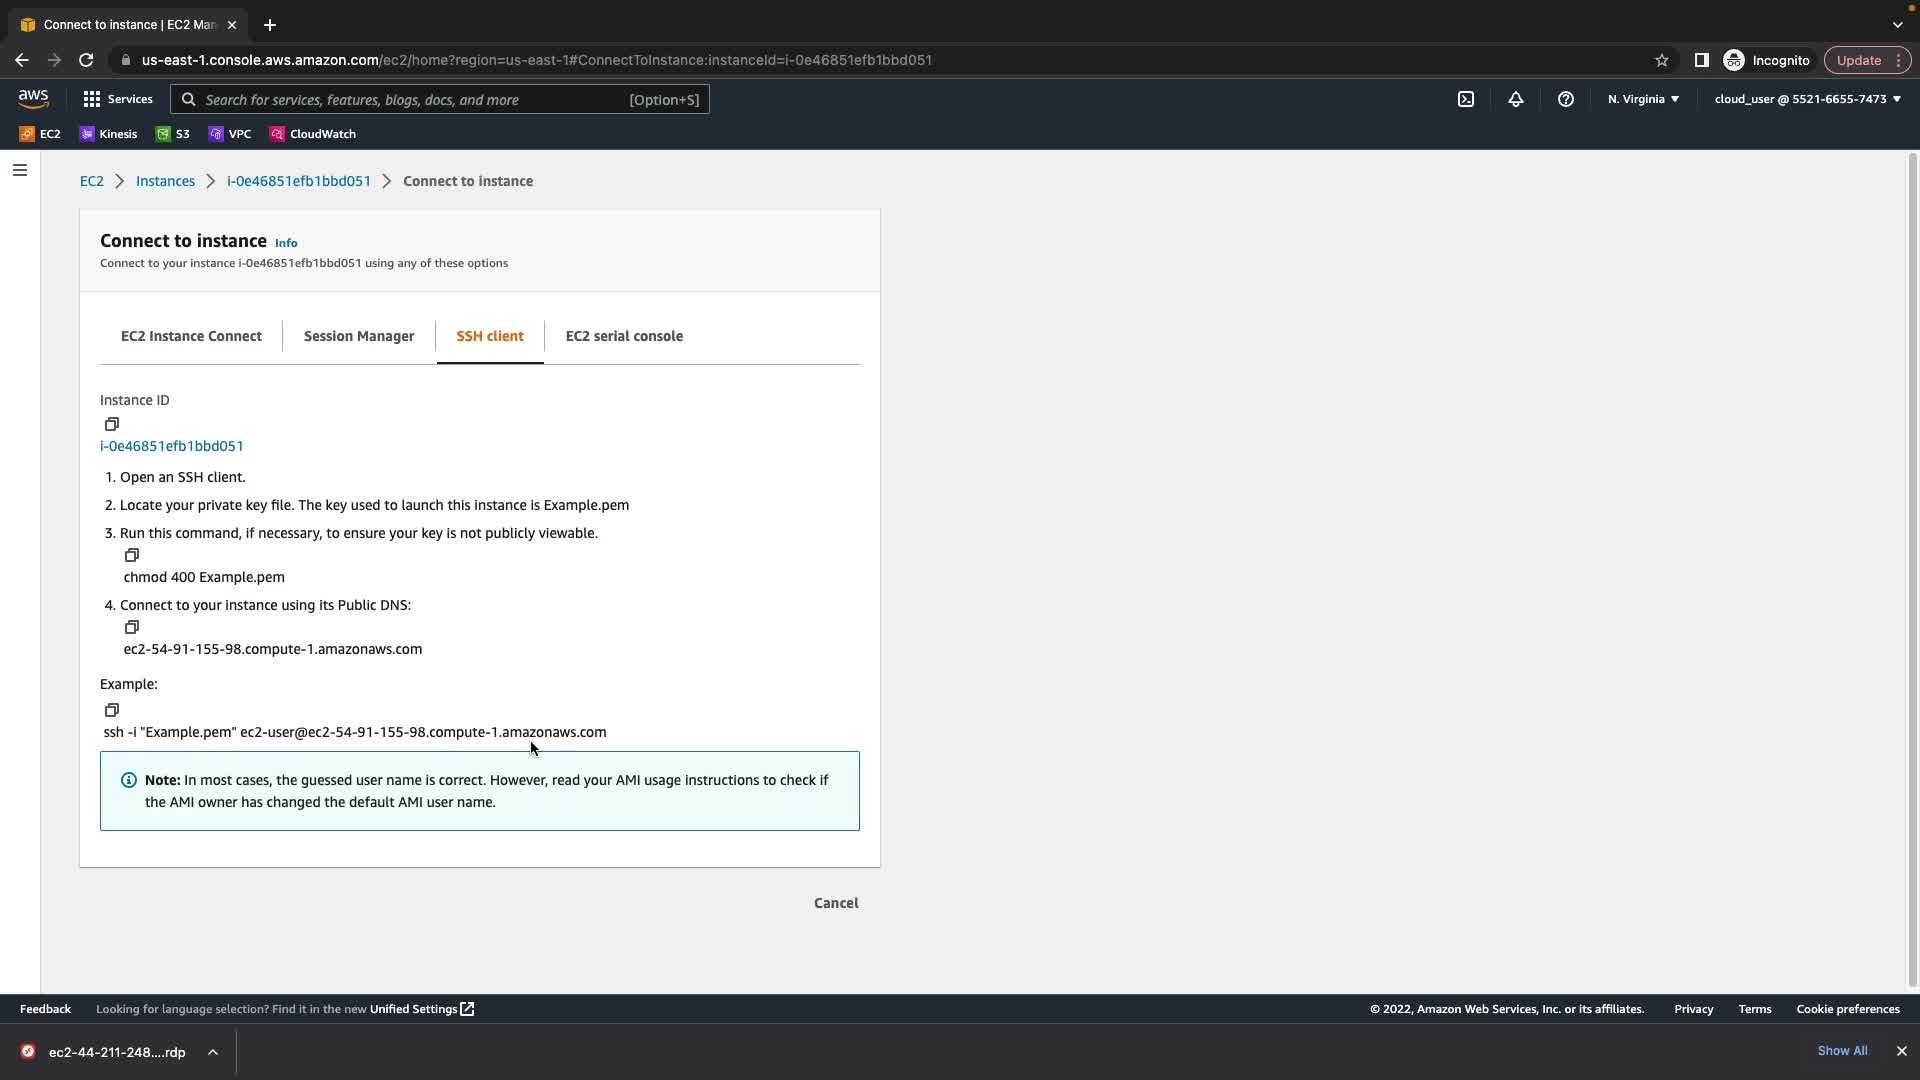This screenshot has height=1080, width=1920.
Task: Click the help question mark icon
Action: 1565,99
